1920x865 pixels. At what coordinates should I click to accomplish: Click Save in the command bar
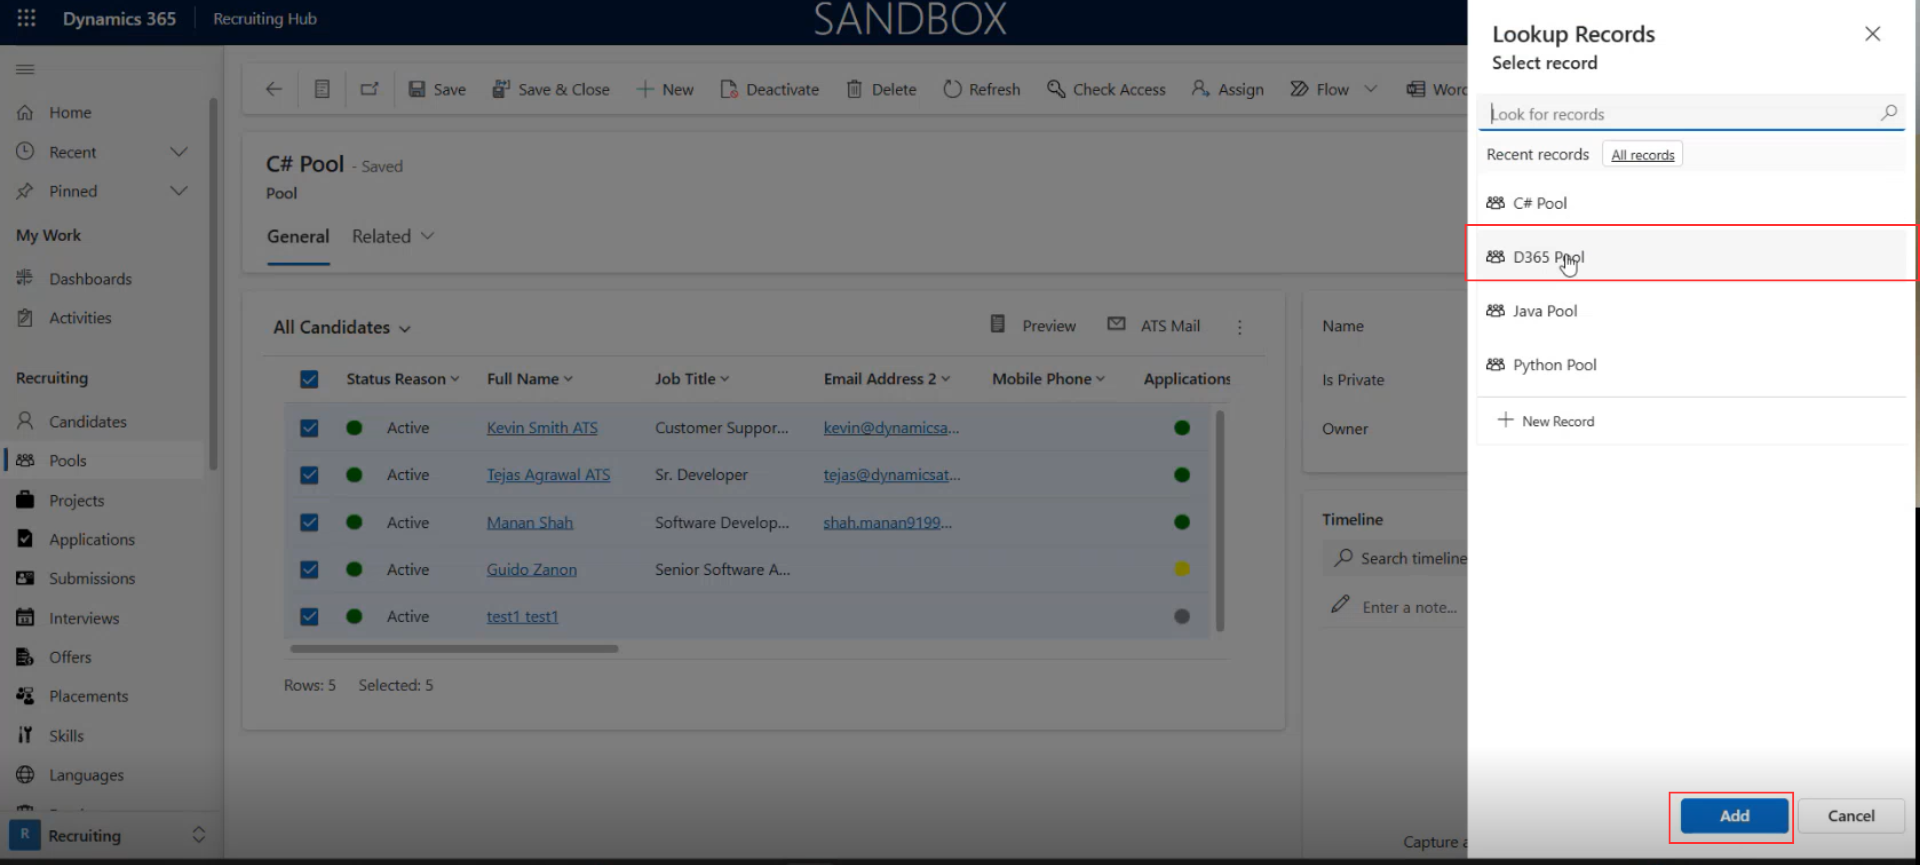click(437, 89)
